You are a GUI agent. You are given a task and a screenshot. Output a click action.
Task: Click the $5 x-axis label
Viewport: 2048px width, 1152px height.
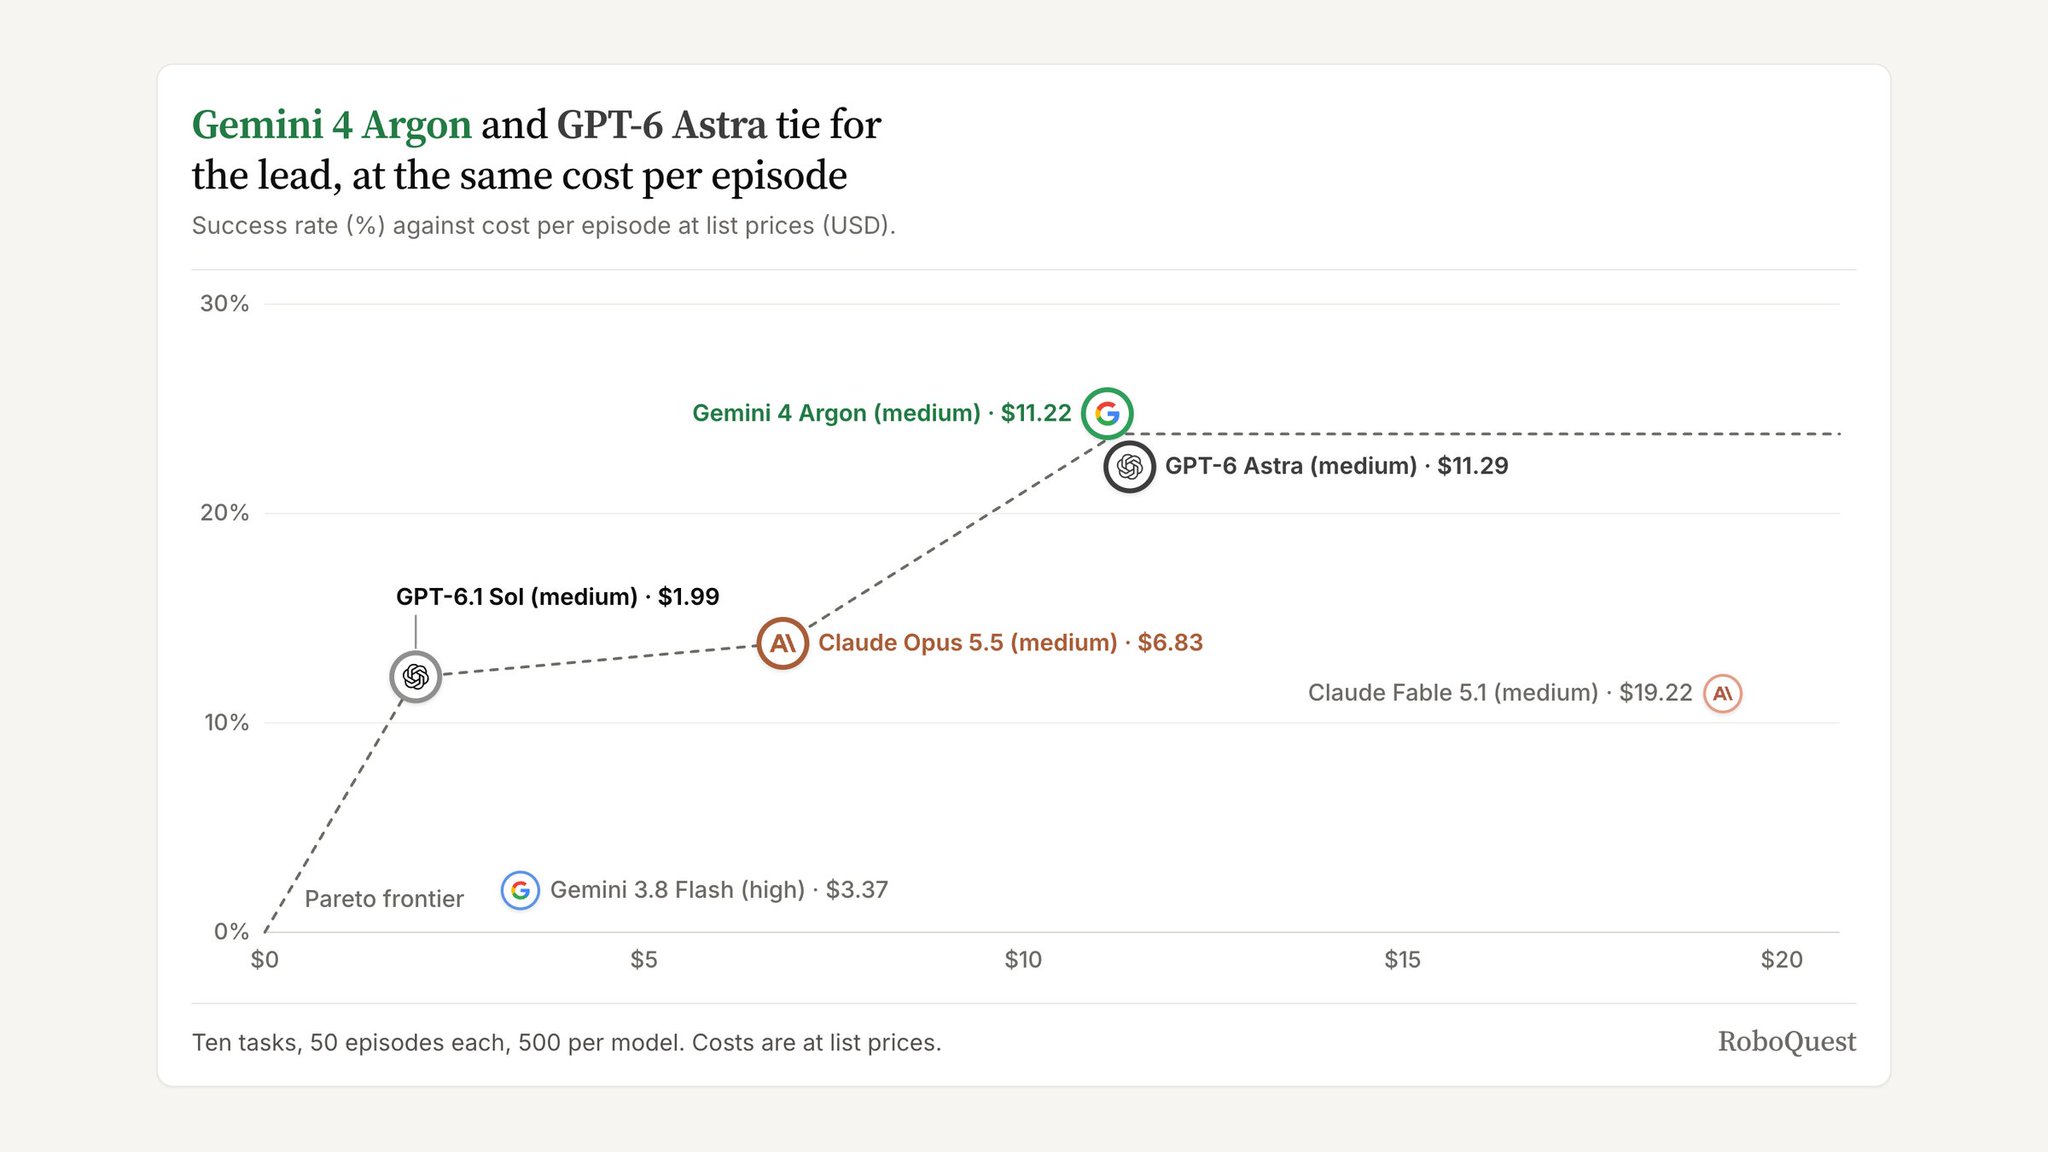click(644, 960)
